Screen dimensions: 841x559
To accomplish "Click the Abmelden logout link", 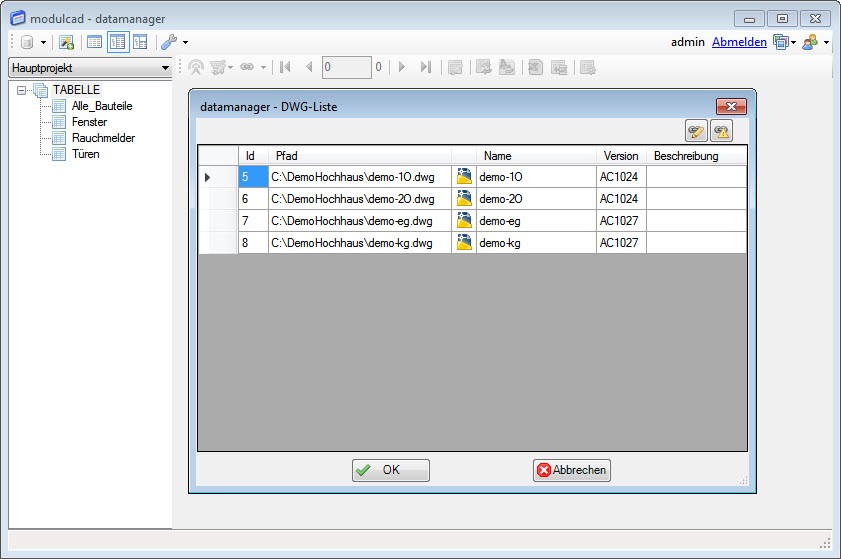I will click(x=739, y=42).
